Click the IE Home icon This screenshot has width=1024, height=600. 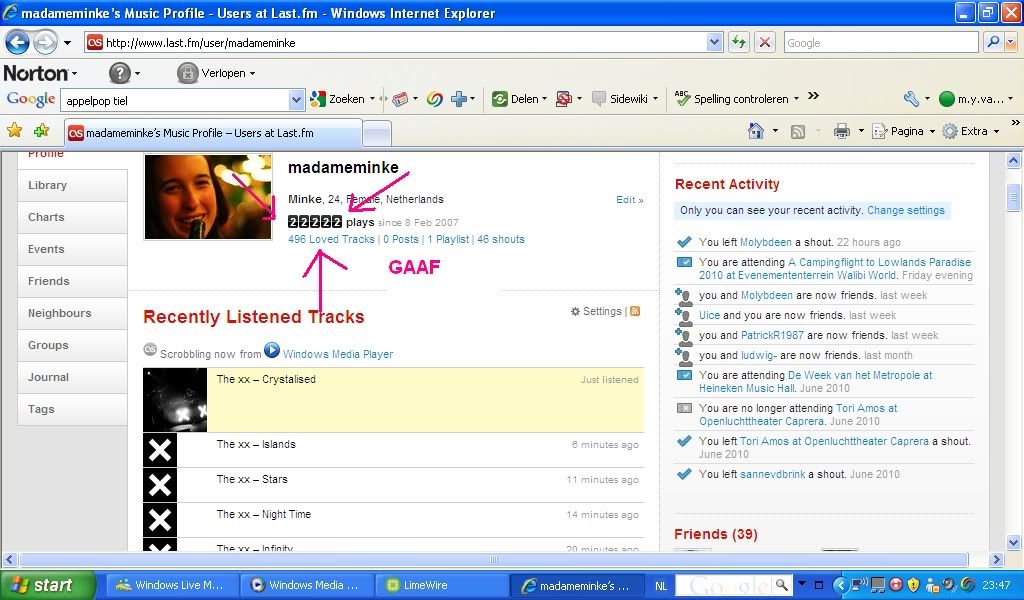coord(756,131)
